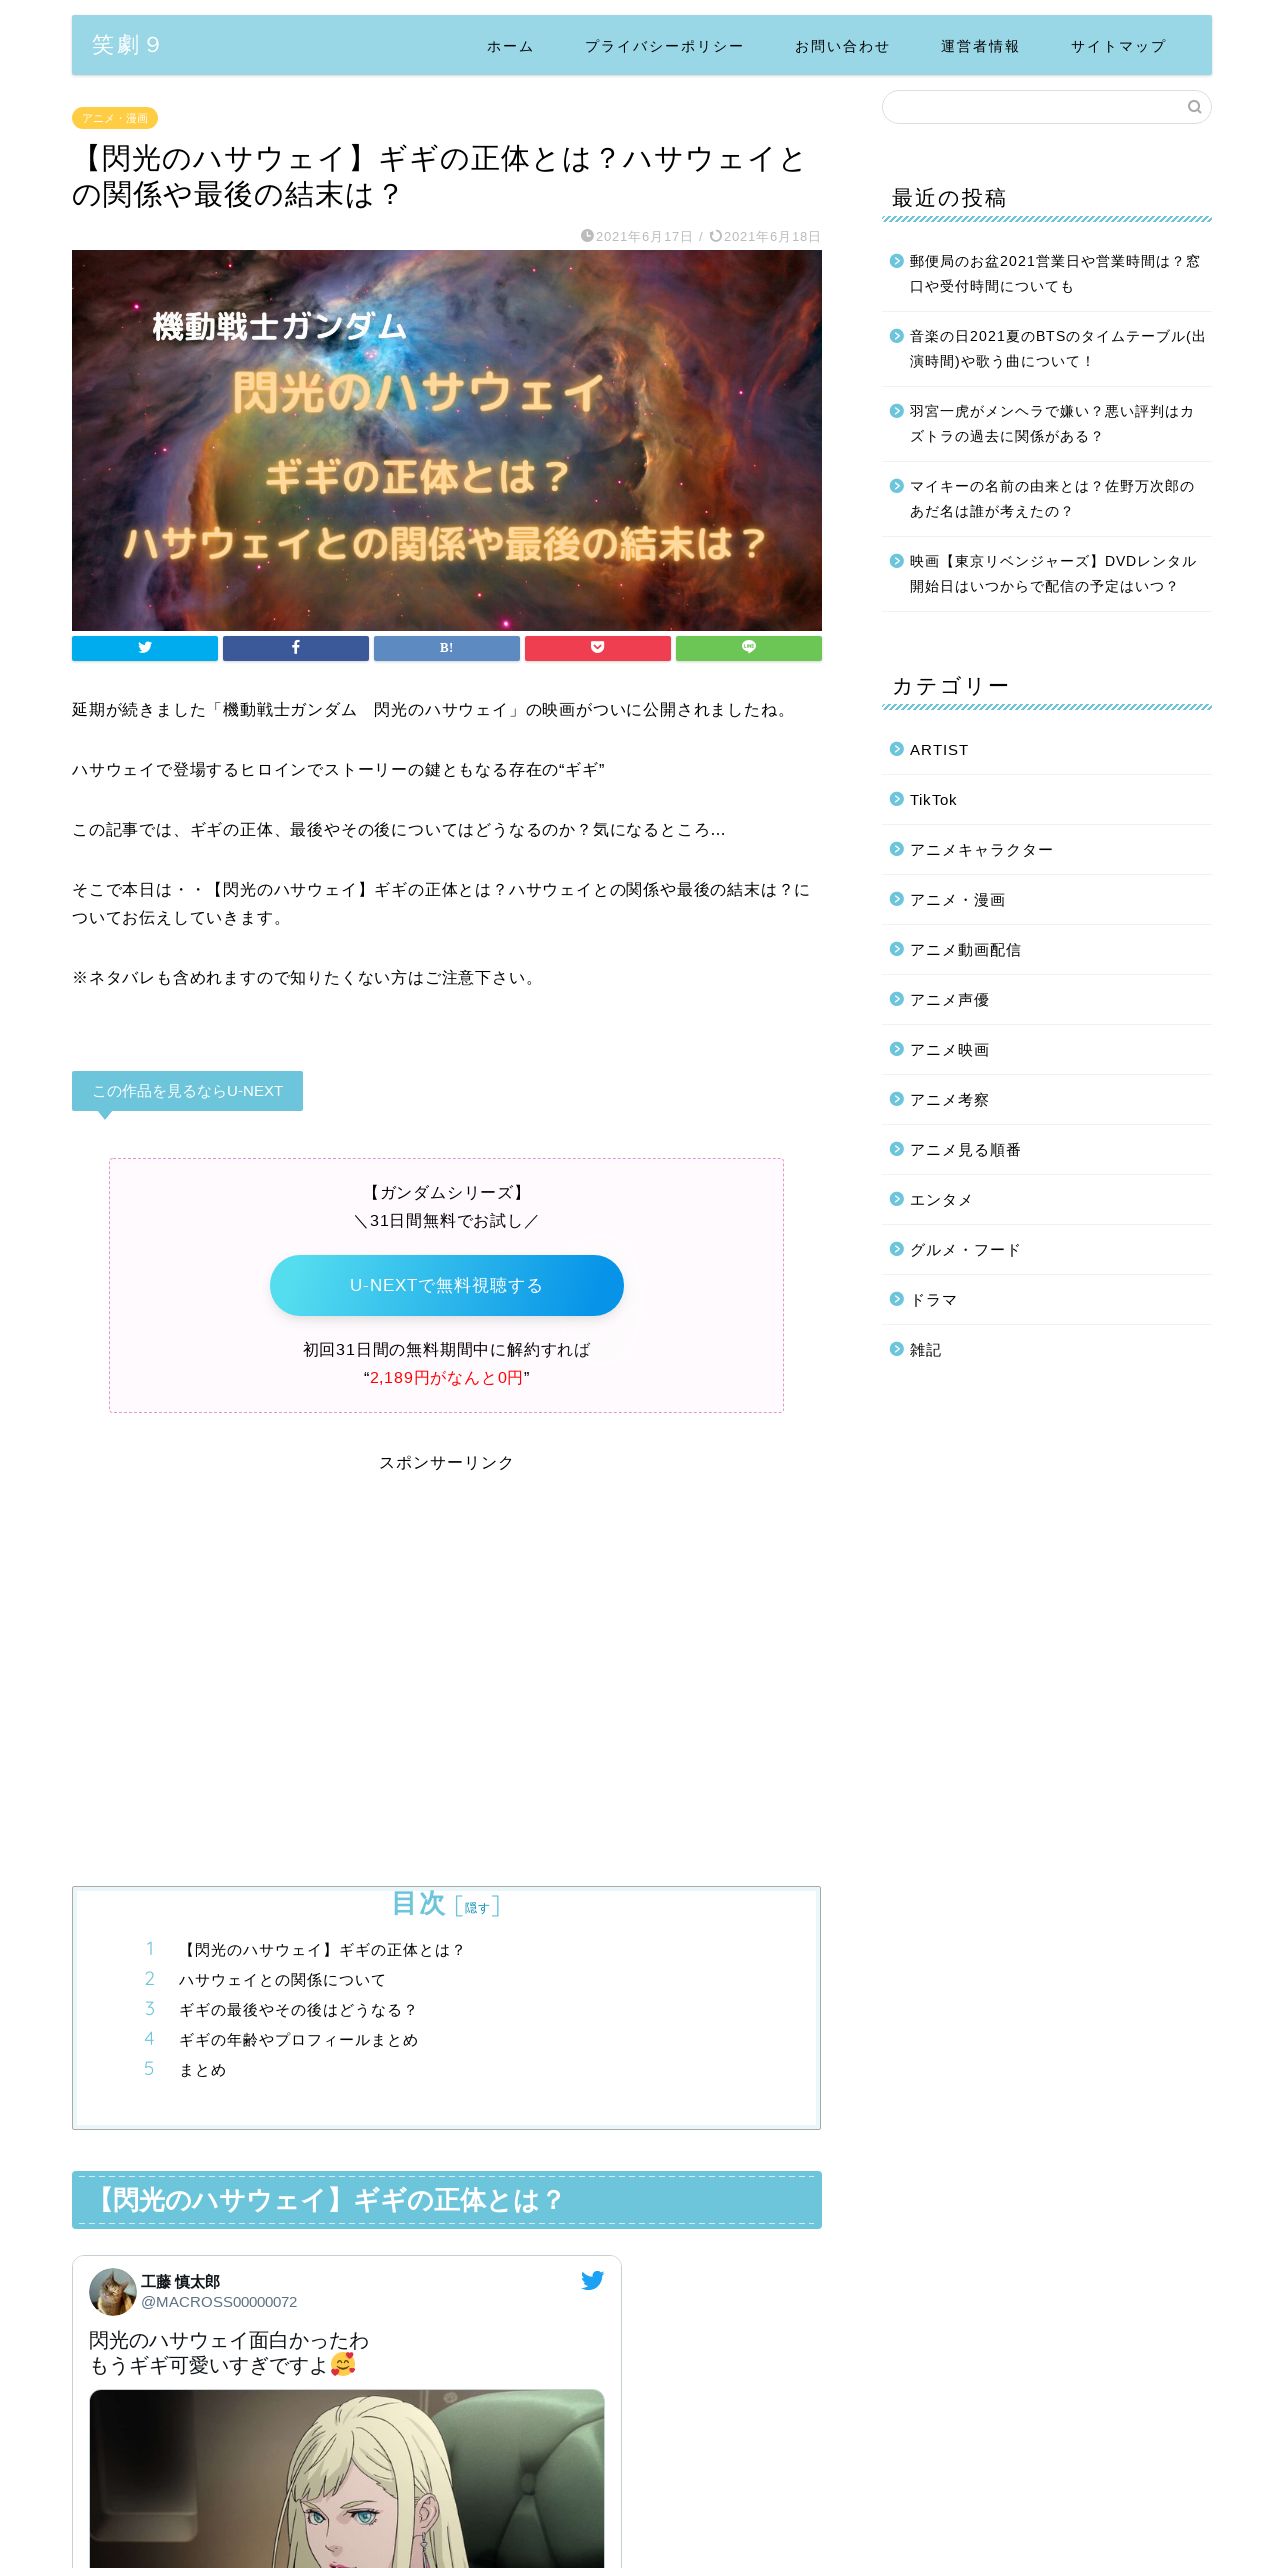Viewport: 1284px width, 2568px height.
Task: Open 運営者情報 menu item
Action: click(x=980, y=46)
